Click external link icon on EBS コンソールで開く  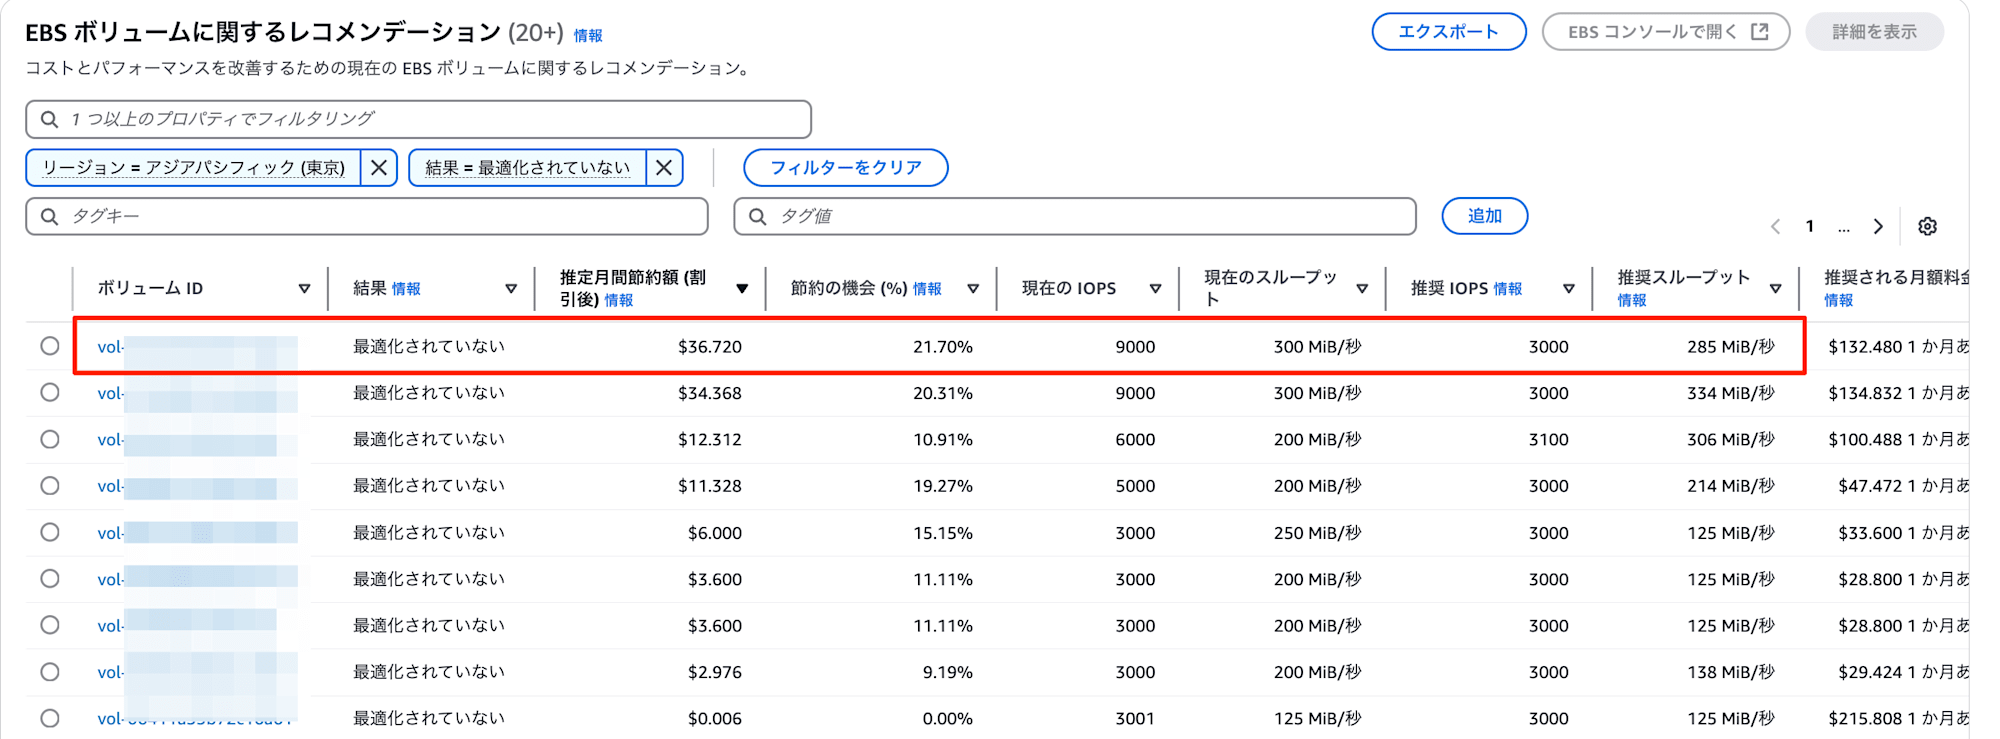(1760, 32)
